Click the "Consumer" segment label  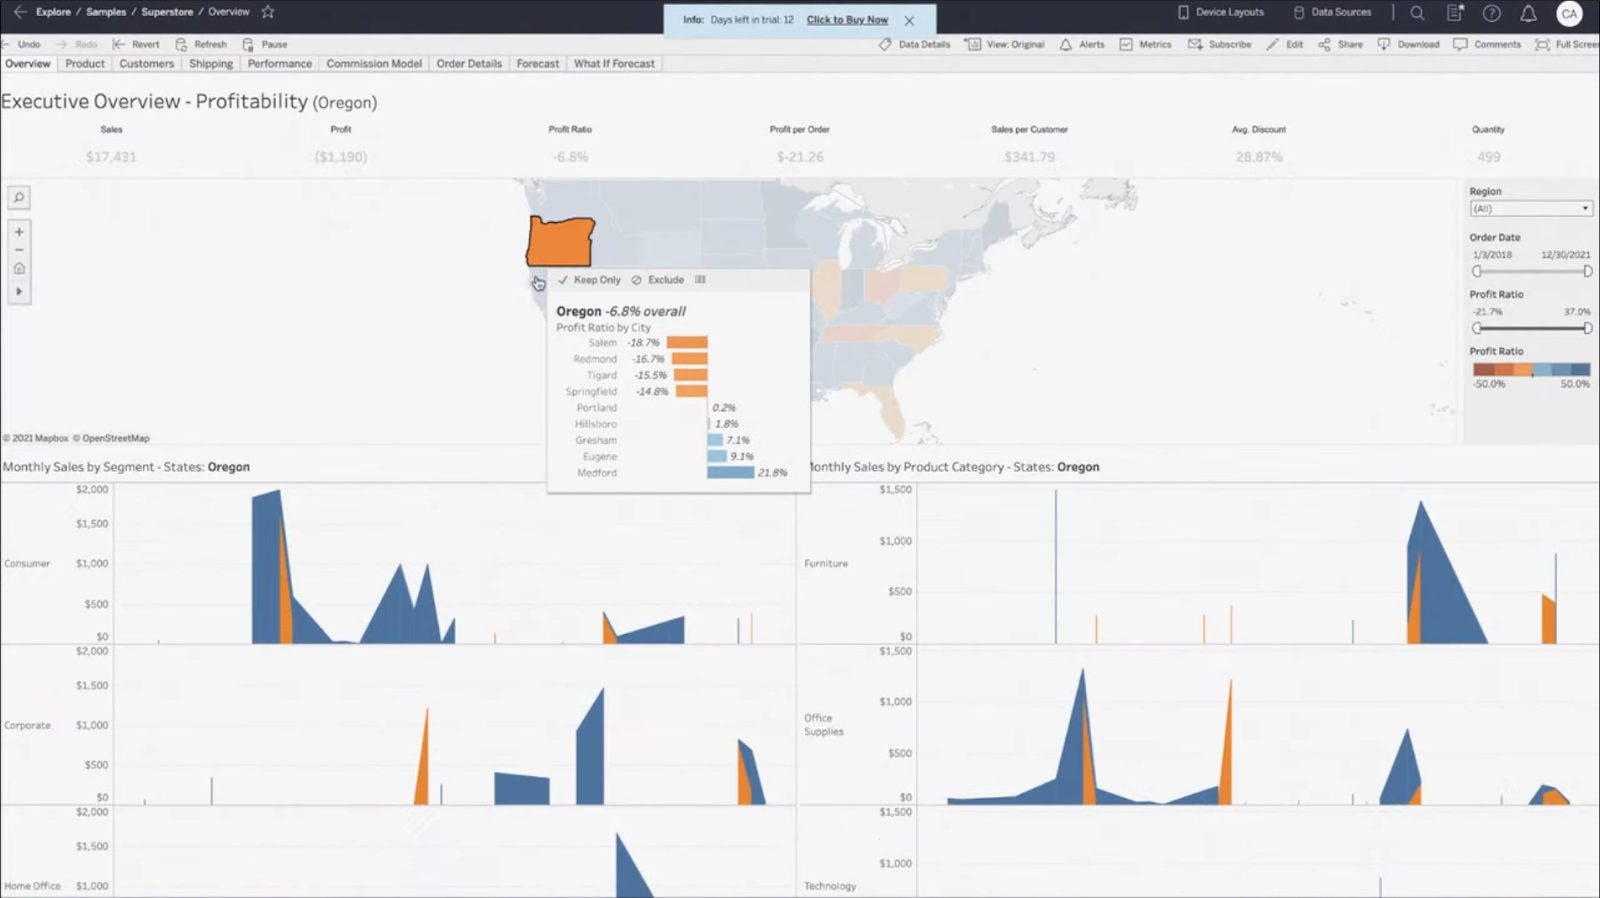click(x=27, y=564)
